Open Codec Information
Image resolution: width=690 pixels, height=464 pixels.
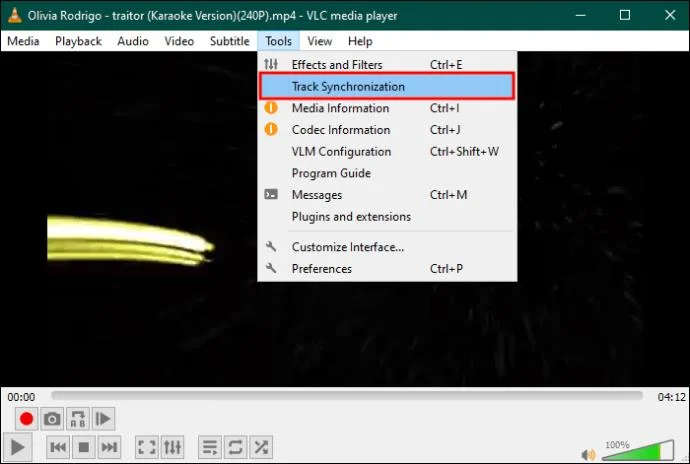[x=387, y=130]
